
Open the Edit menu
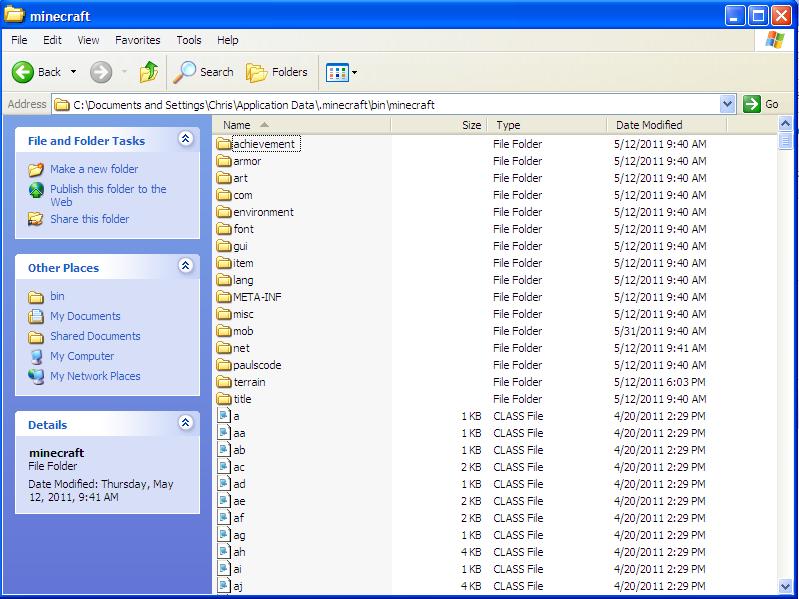[x=52, y=40]
